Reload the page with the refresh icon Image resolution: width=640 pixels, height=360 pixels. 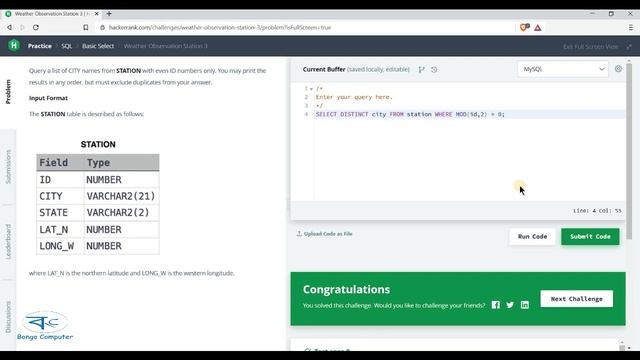tap(36, 27)
